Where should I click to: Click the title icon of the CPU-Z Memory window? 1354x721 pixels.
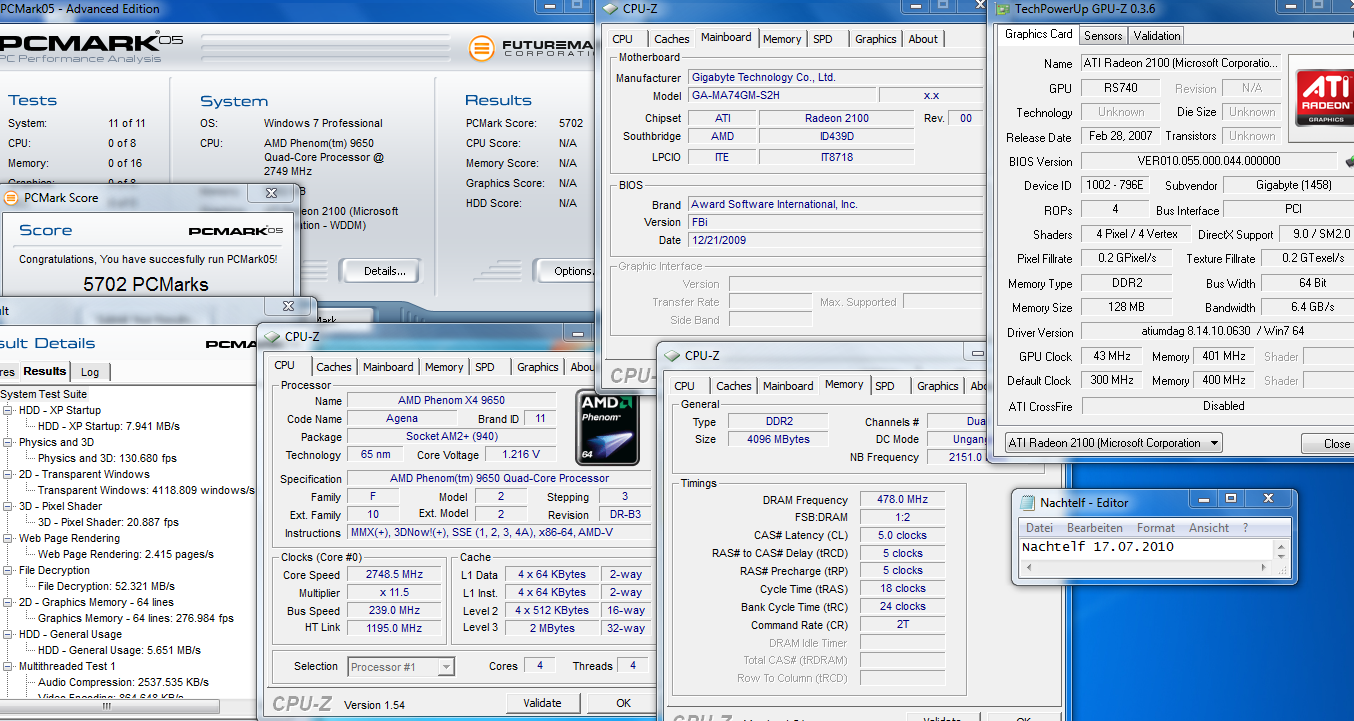coord(672,356)
